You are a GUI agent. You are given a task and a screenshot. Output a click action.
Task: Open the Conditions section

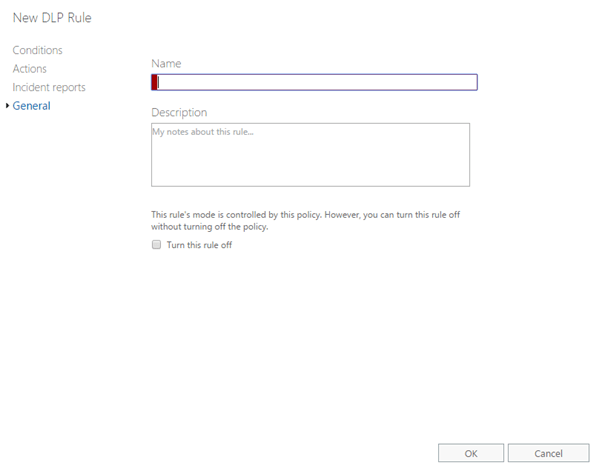tap(37, 50)
